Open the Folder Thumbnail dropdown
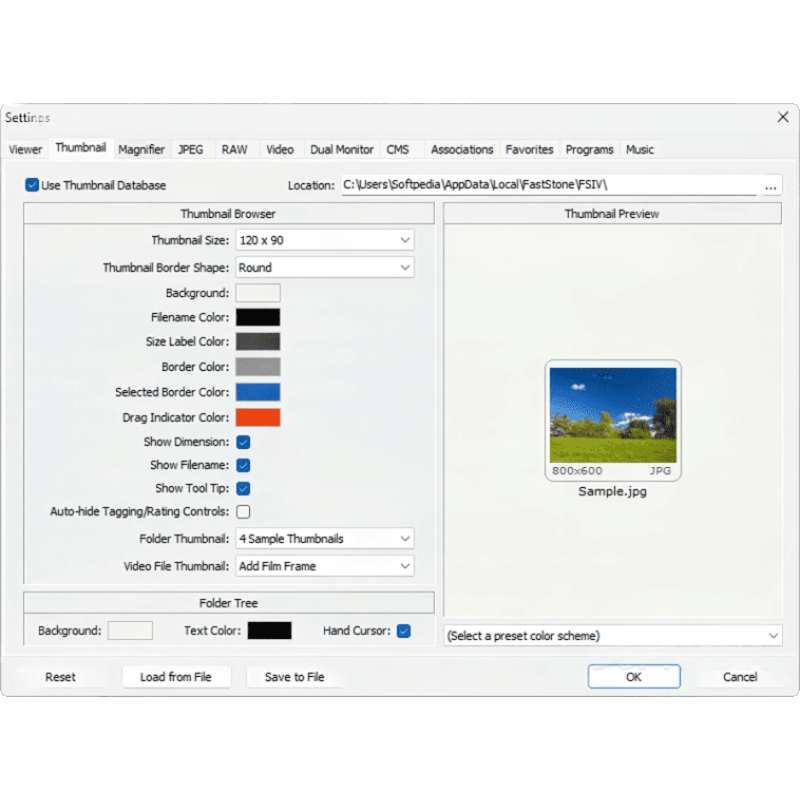800x800 pixels. 324,539
